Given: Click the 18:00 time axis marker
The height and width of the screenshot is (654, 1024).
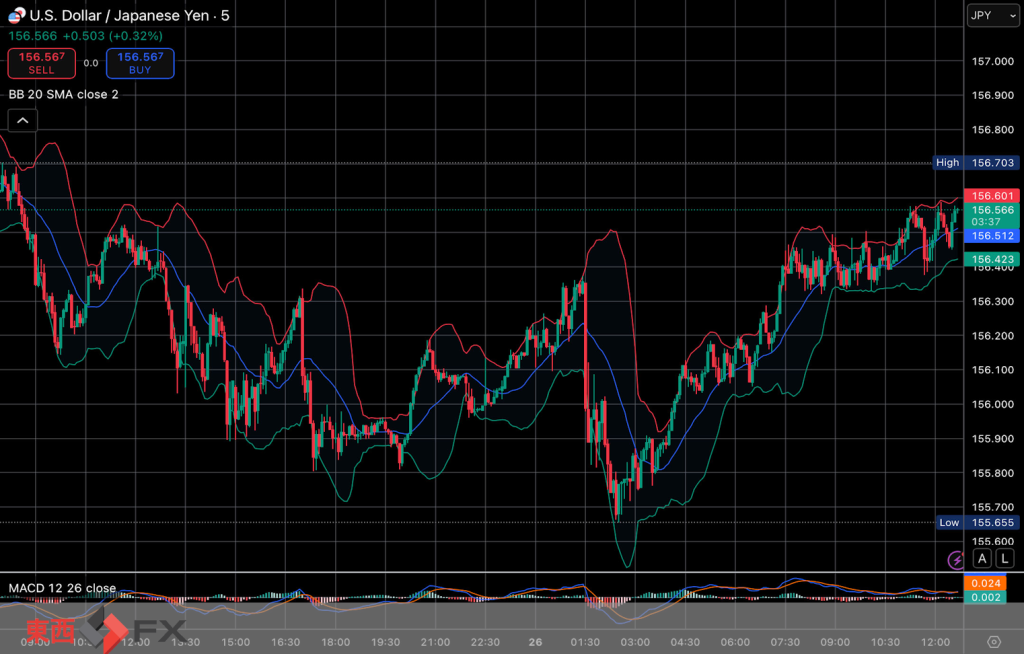Looking at the screenshot, I should point(335,642).
